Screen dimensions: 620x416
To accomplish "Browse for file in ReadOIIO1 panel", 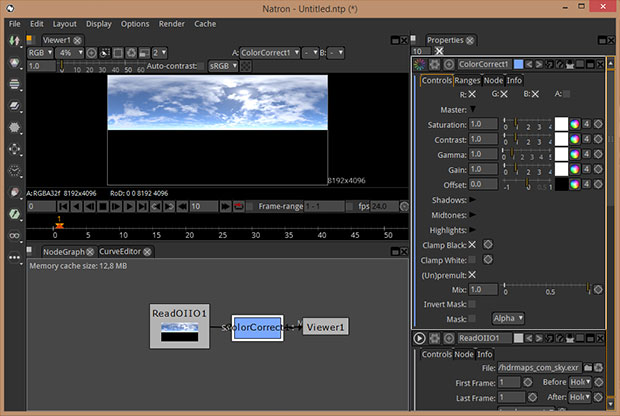I will coord(588,368).
